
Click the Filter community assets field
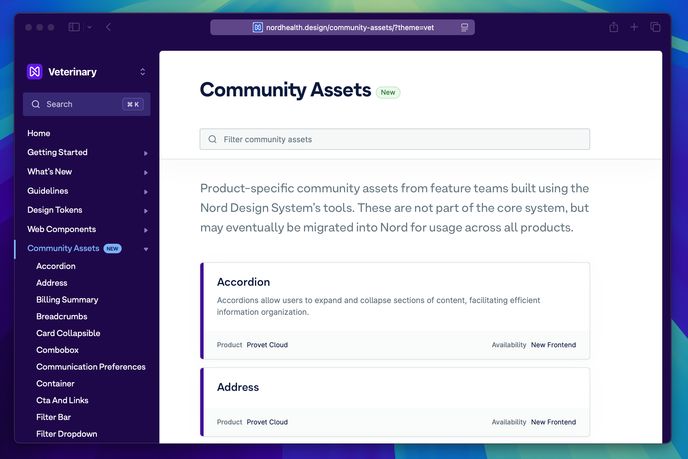[395, 139]
